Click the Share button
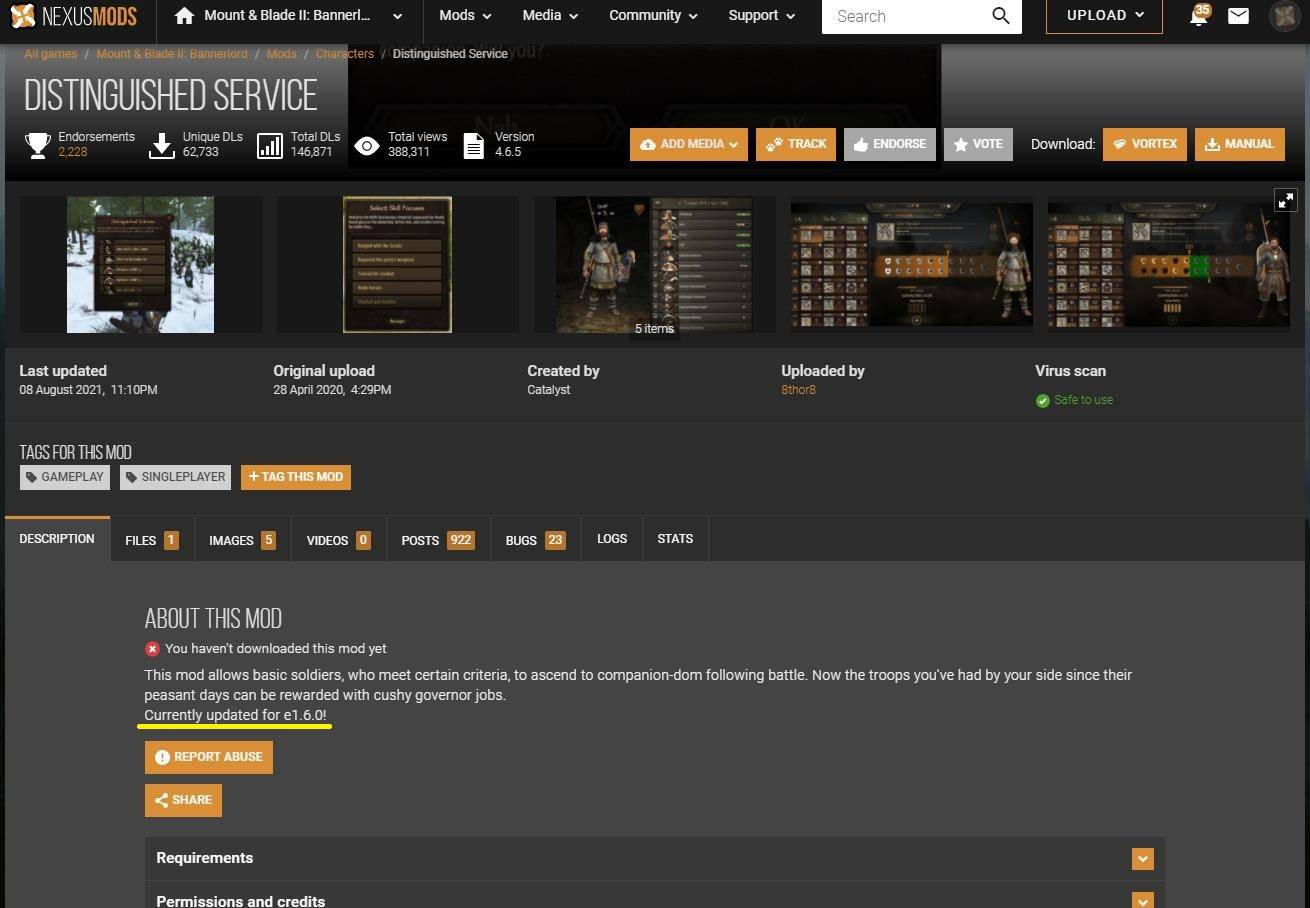This screenshot has width=1310, height=908. click(183, 800)
